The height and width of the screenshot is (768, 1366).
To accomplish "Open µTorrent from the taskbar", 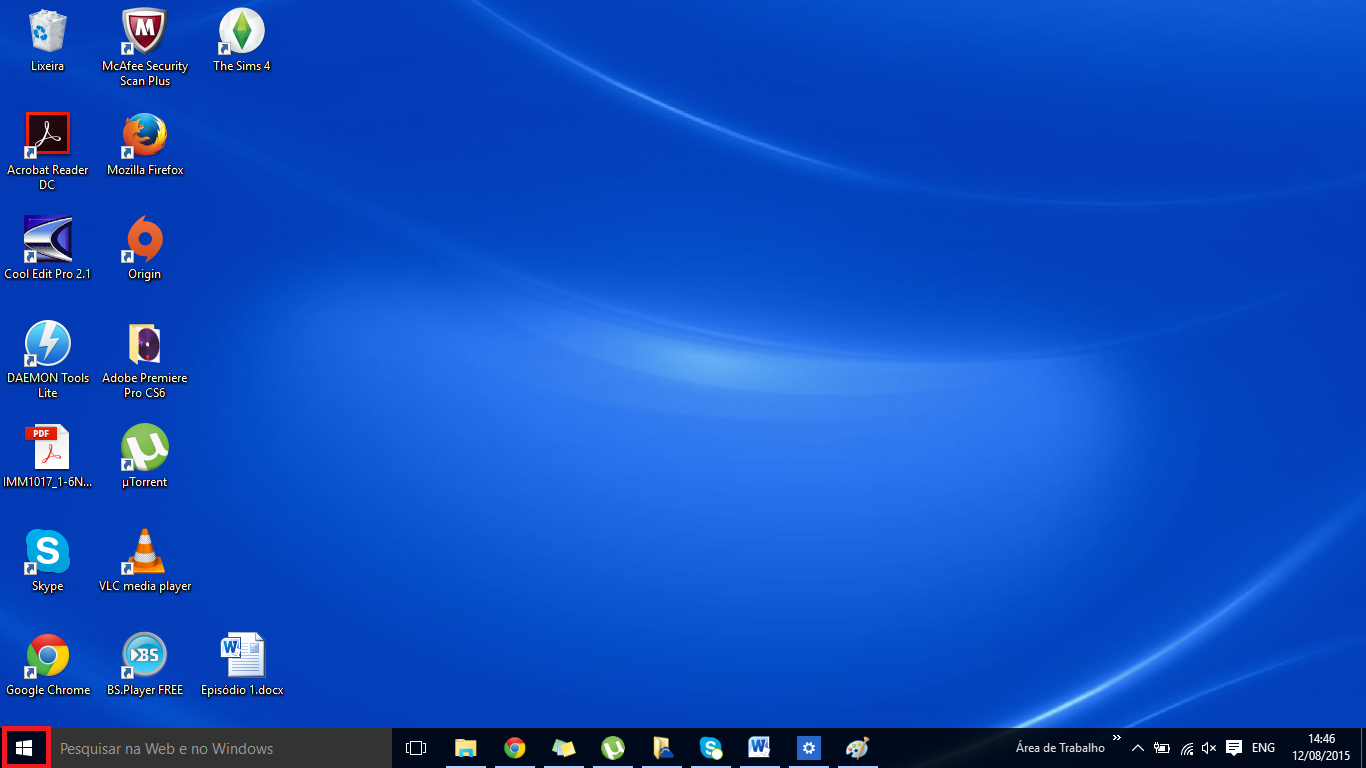I will tap(613, 748).
